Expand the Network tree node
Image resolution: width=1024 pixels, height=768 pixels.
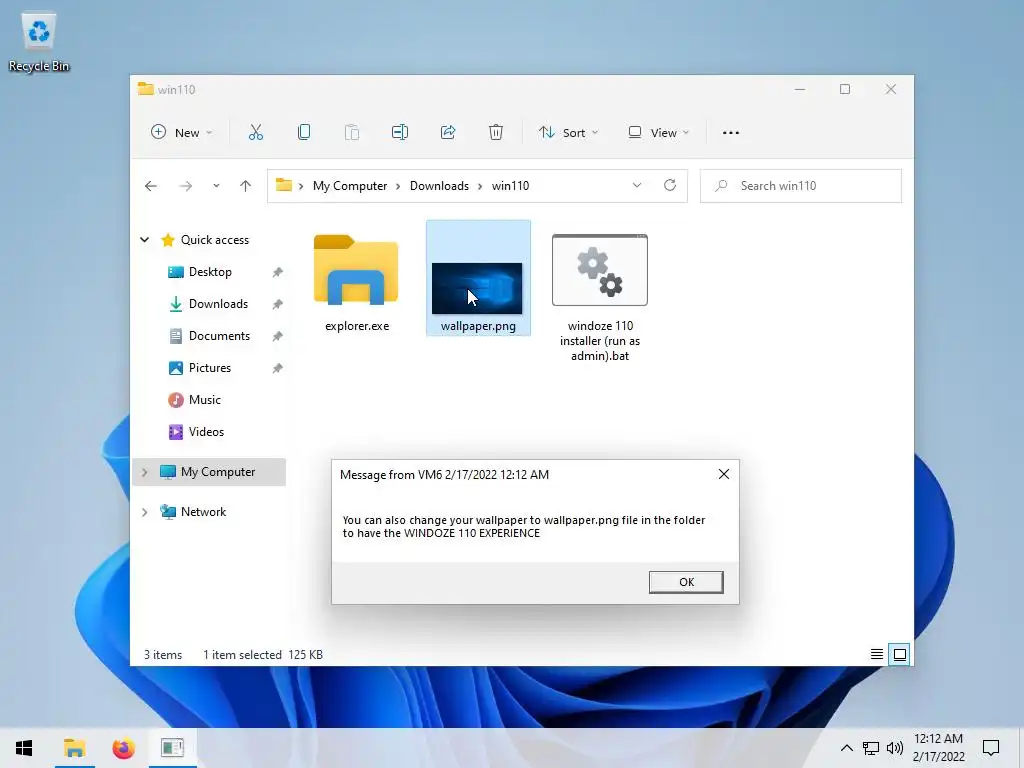144,512
